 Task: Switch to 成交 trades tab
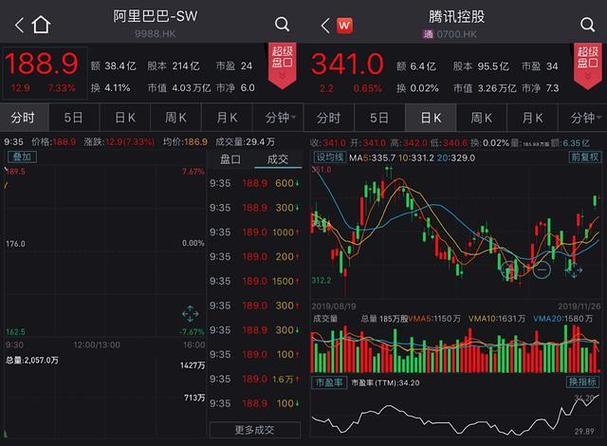coord(278,159)
